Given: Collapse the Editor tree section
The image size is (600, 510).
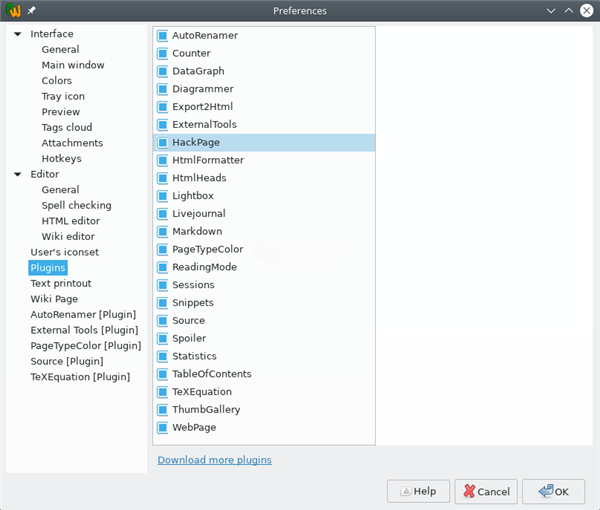Looking at the screenshot, I should [x=17, y=175].
